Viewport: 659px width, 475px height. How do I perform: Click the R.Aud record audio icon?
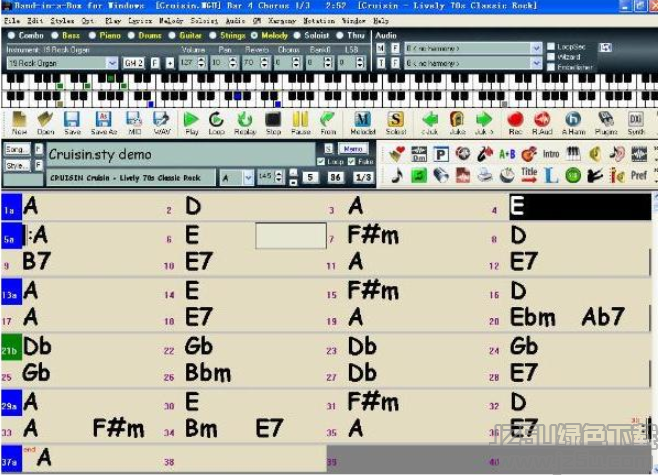click(542, 123)
